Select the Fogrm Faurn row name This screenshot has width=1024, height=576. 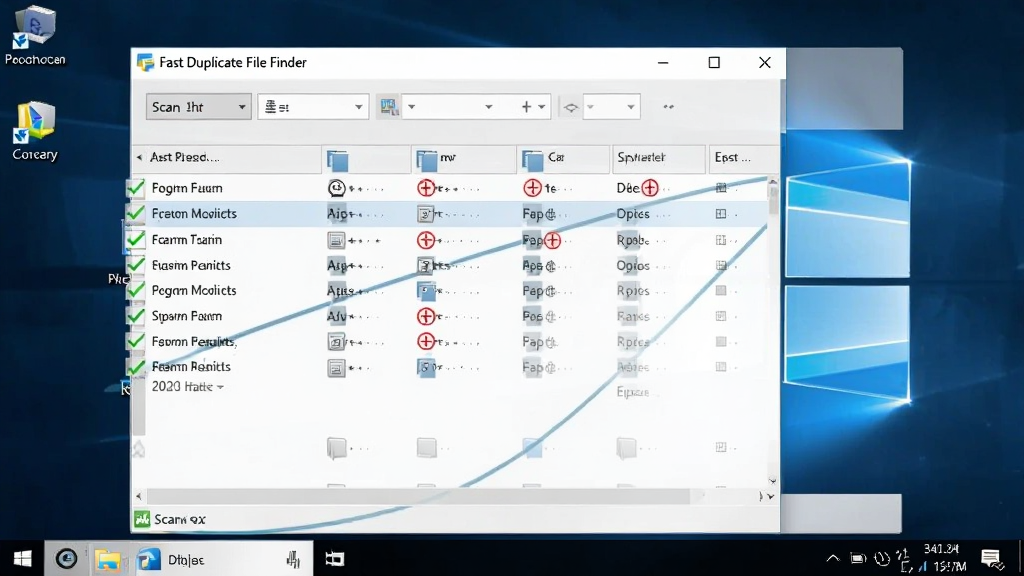pos(187,188)
